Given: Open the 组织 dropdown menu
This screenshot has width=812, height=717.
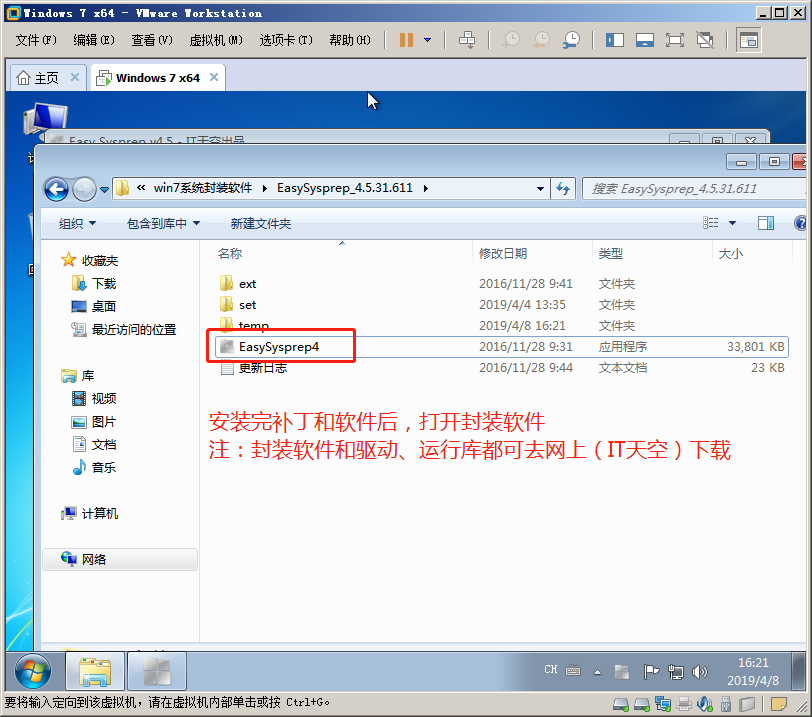Looking at the screenshot, I should [x=77, y=224].
